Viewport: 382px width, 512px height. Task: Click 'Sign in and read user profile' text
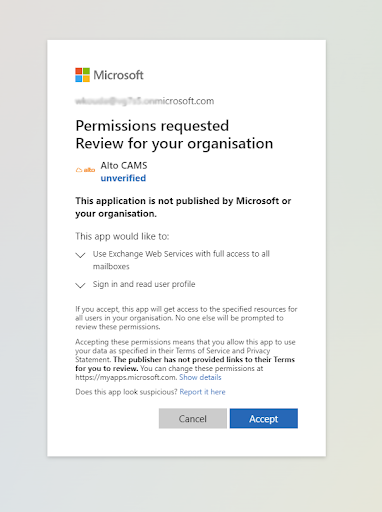[x=144, y=284]
